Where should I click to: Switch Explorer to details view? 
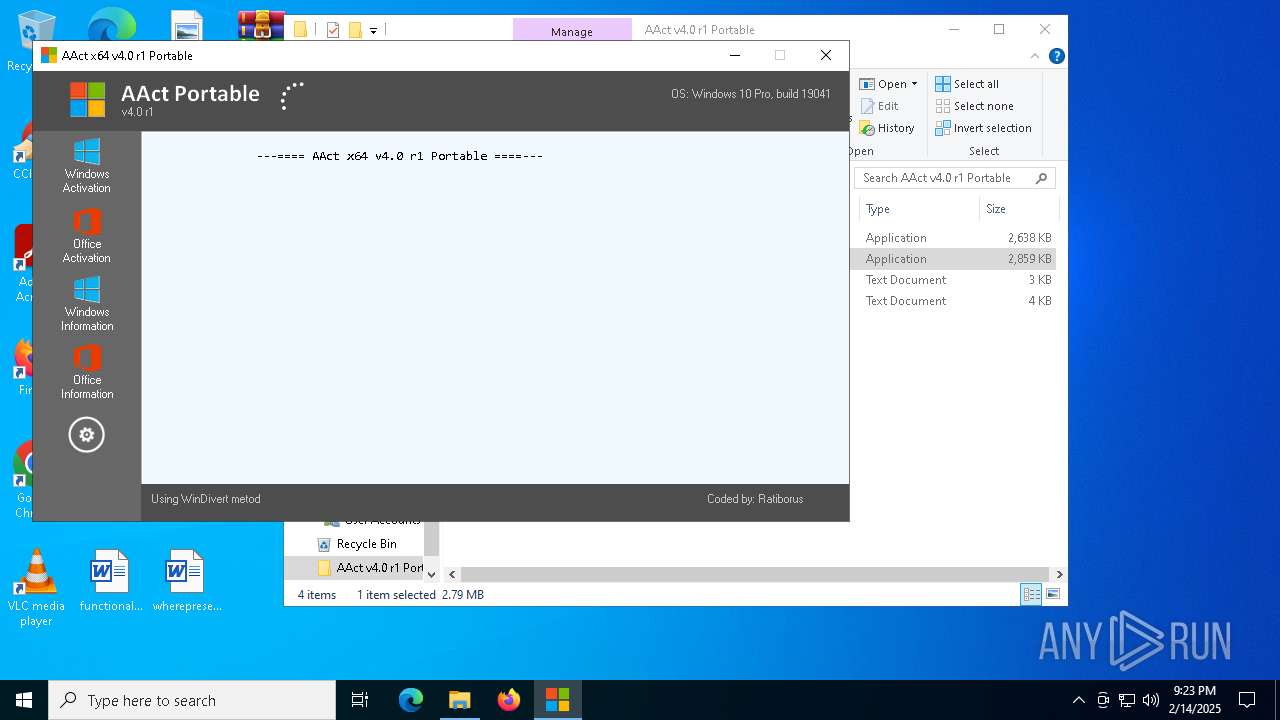(1031, 594)
